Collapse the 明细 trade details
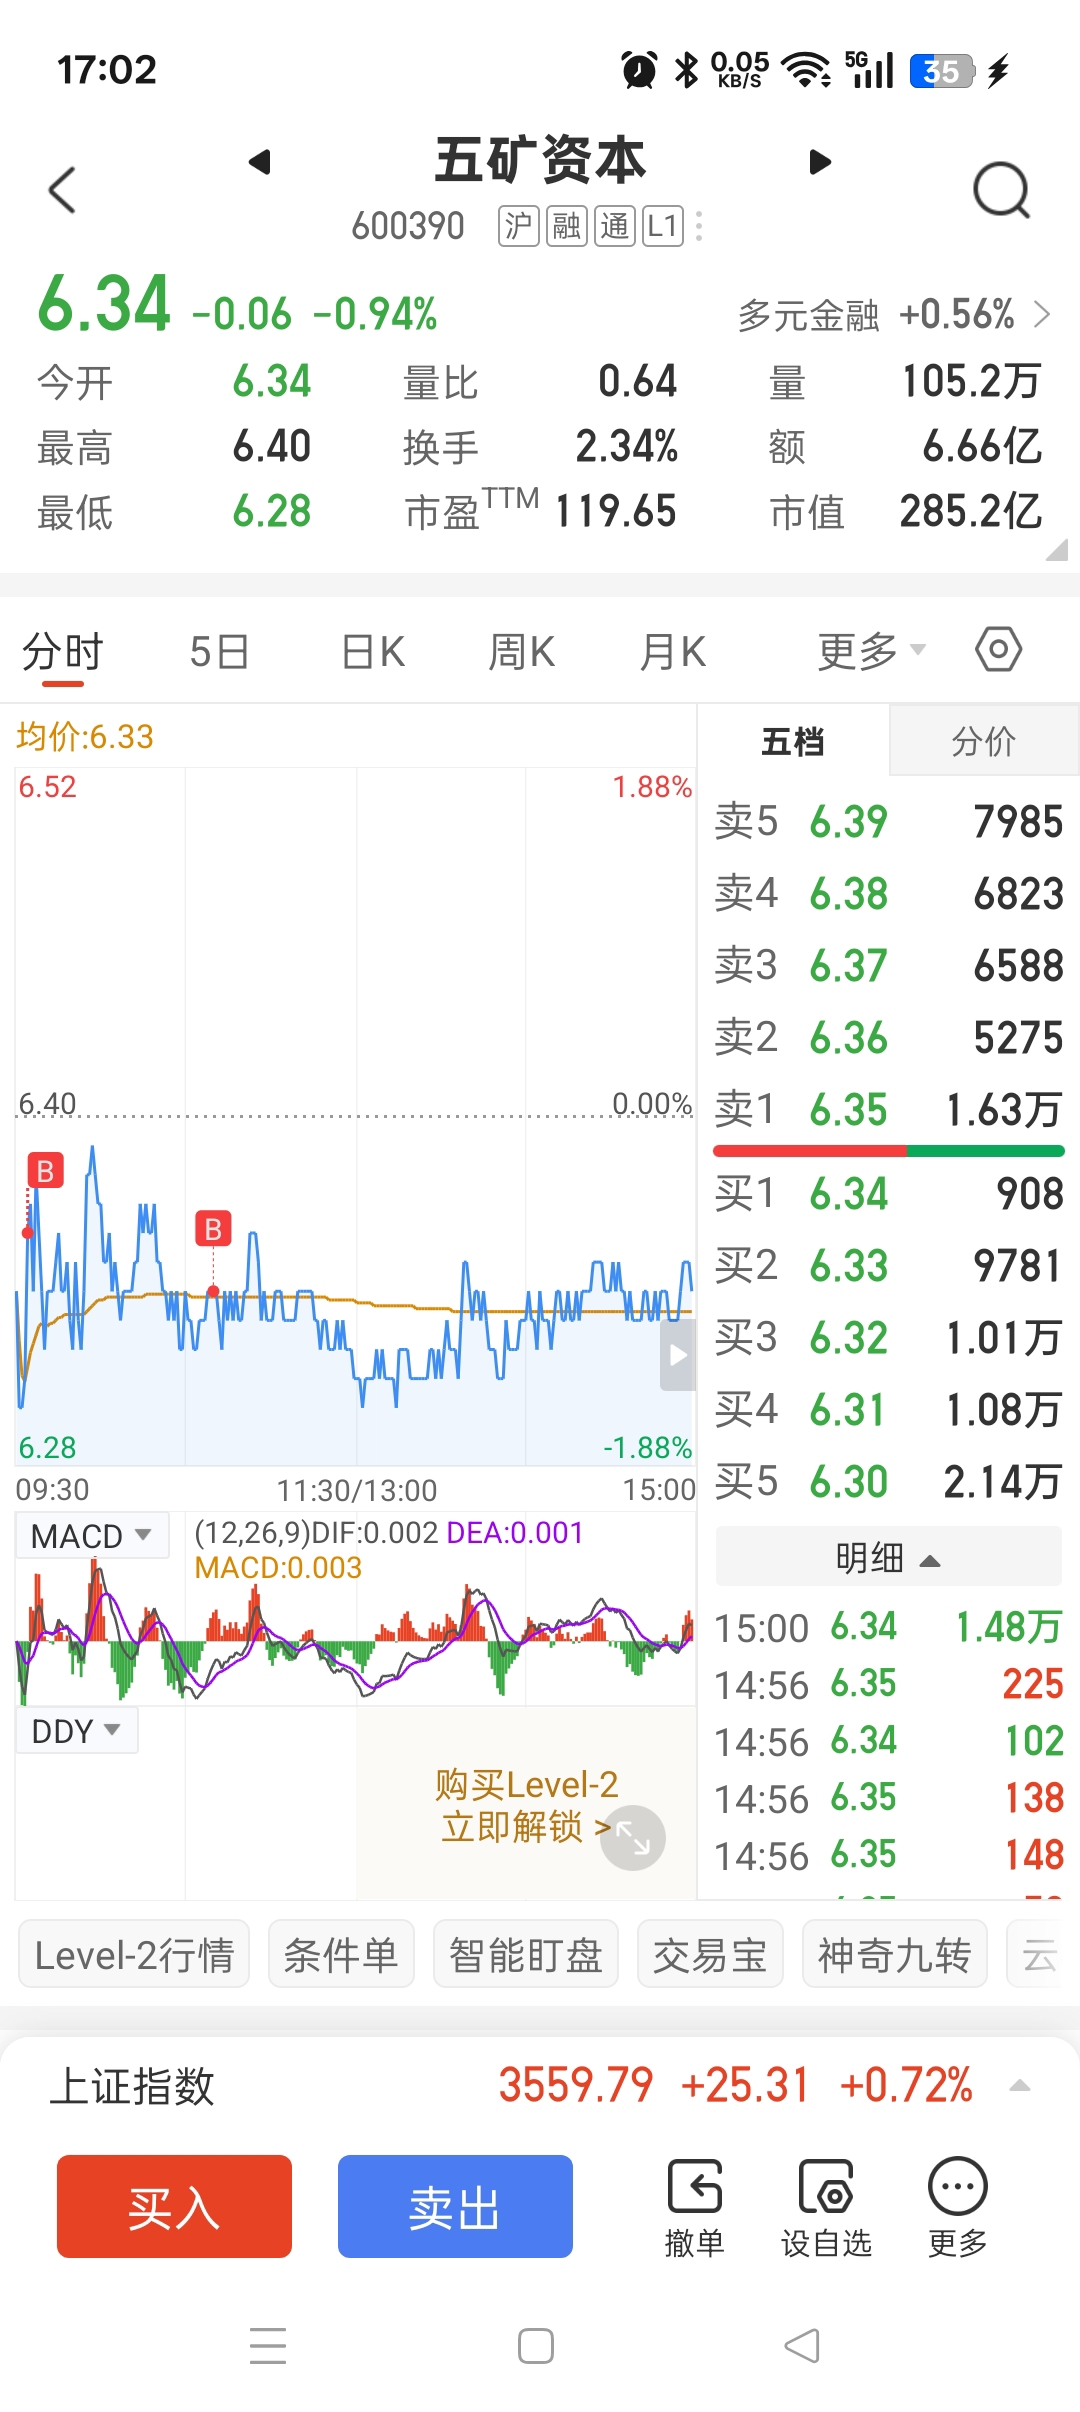 click(x=888, y=1557)
